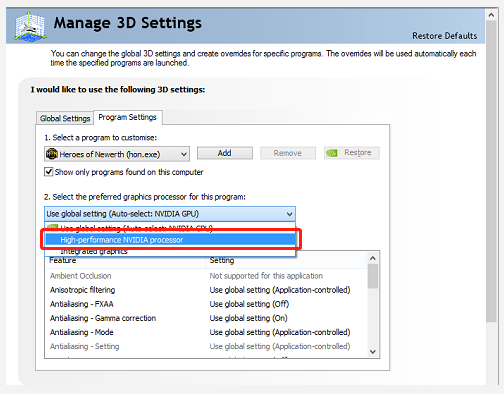Click Gamma correction value Use global setting (On)
Image resolution: width=504 pixels, height=394 pixels.
(x=248, y=318)
